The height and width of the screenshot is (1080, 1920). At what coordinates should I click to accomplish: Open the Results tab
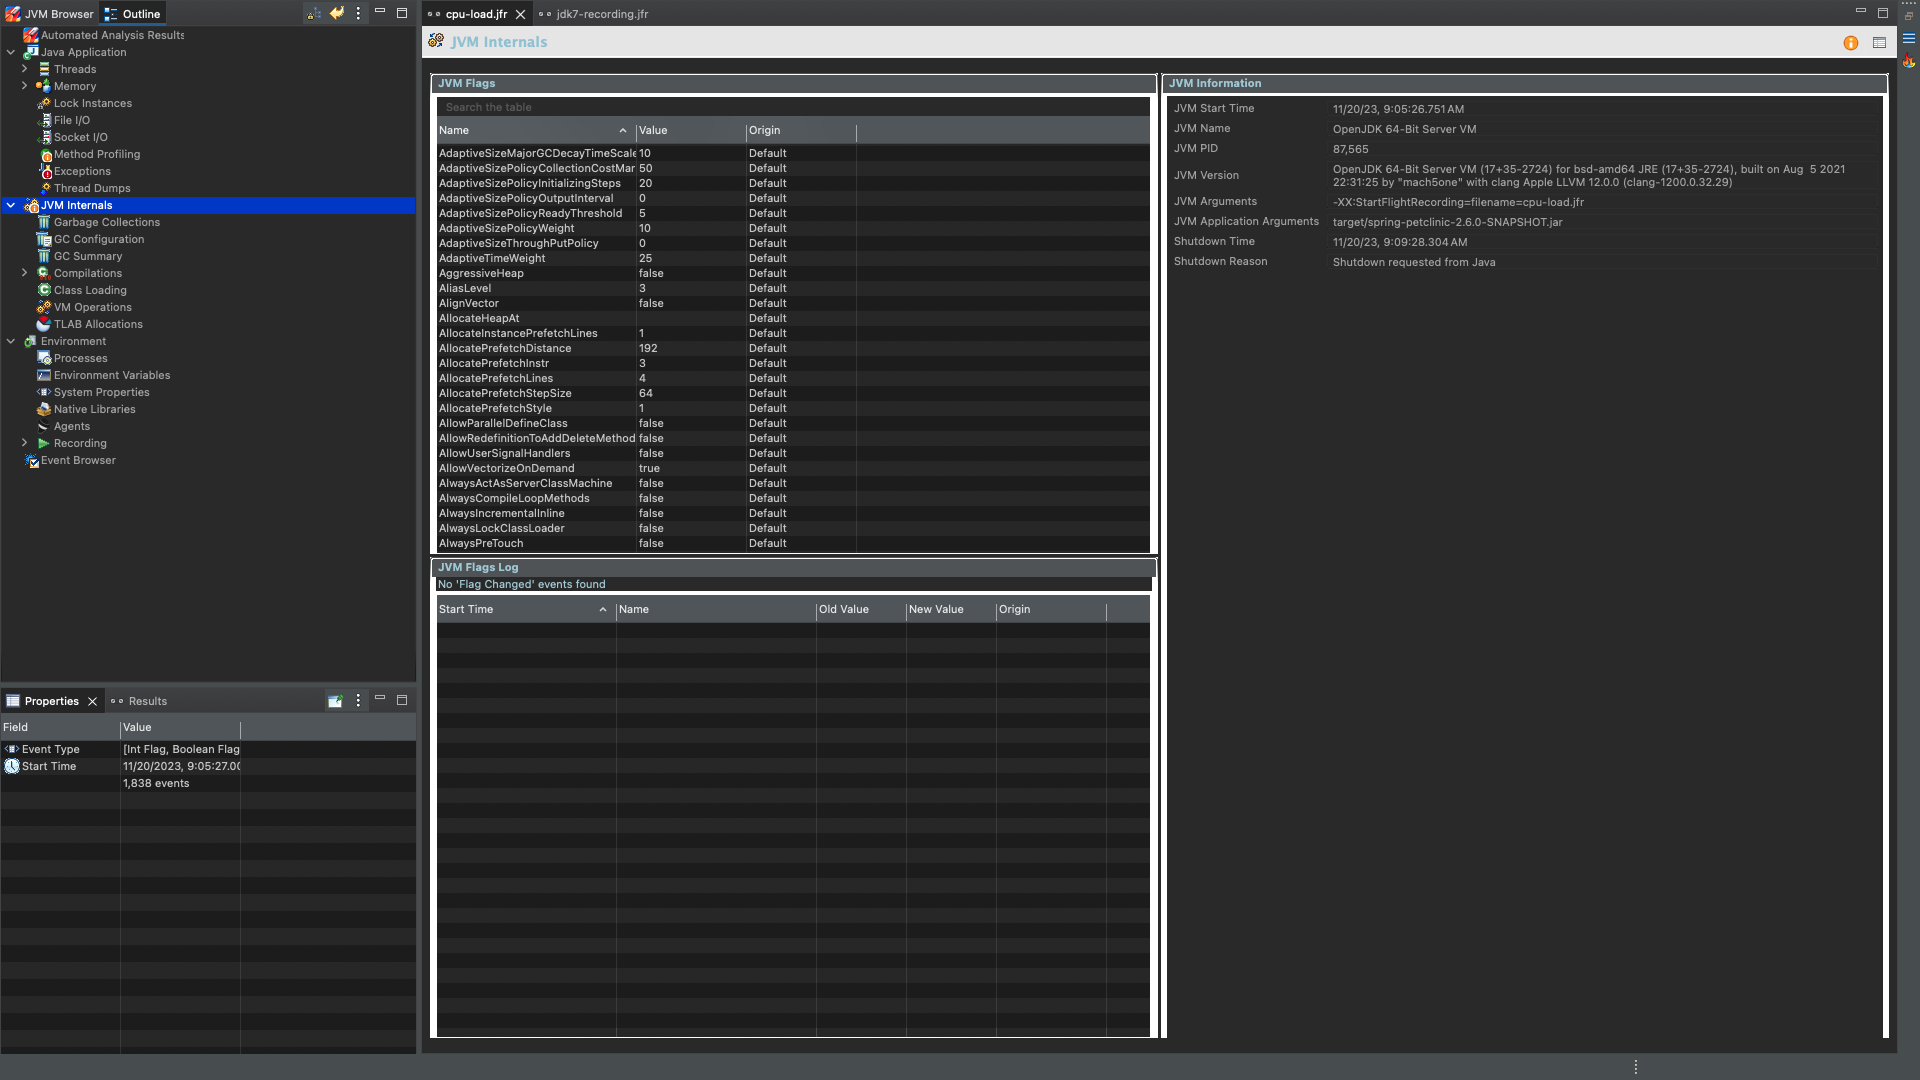pos(147,701)
